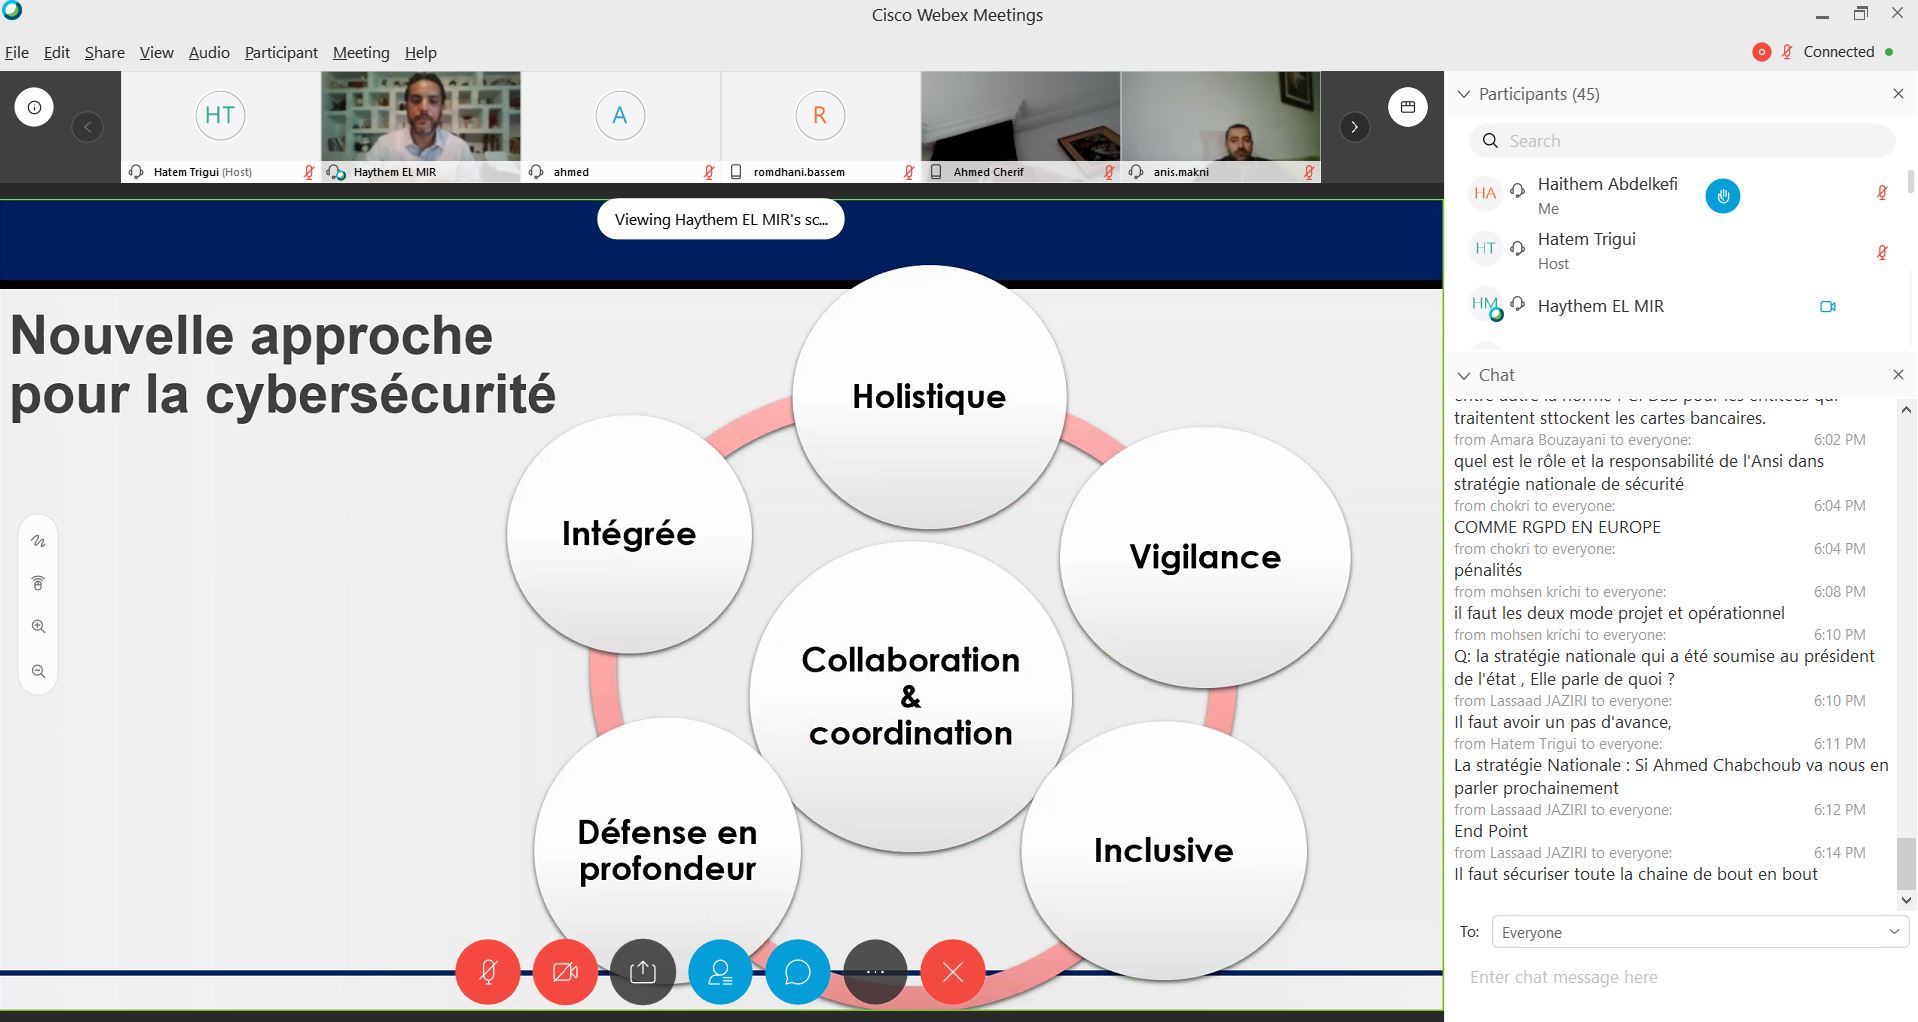
Task: Click chat message 'pénalités'
Action: [1488, 570]
